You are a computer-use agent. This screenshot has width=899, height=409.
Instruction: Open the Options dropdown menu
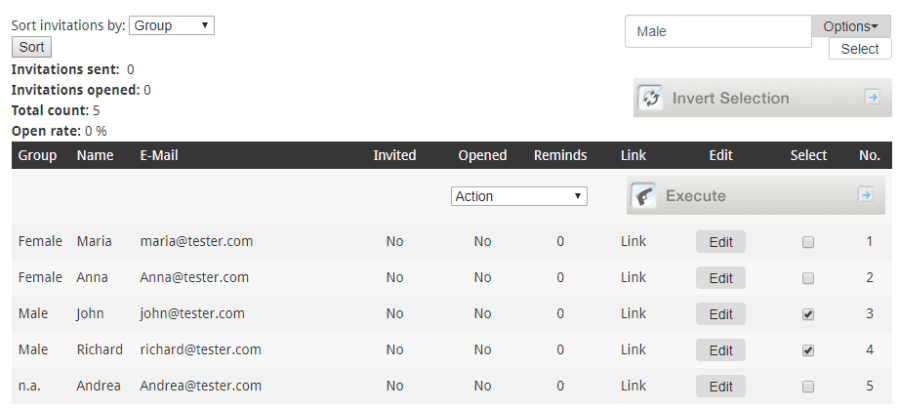pos(850,27)
